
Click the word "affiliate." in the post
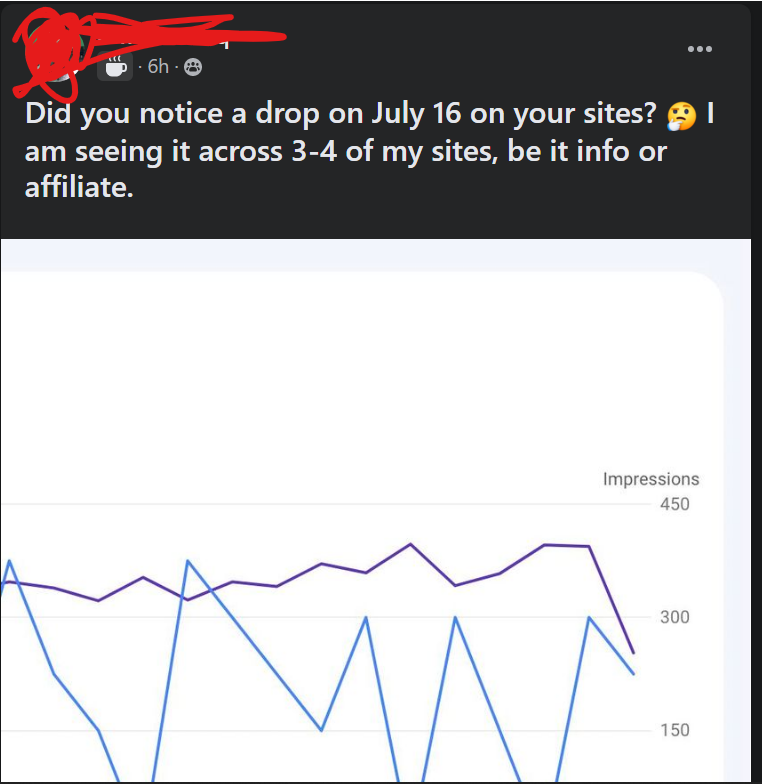click(79, 188)
